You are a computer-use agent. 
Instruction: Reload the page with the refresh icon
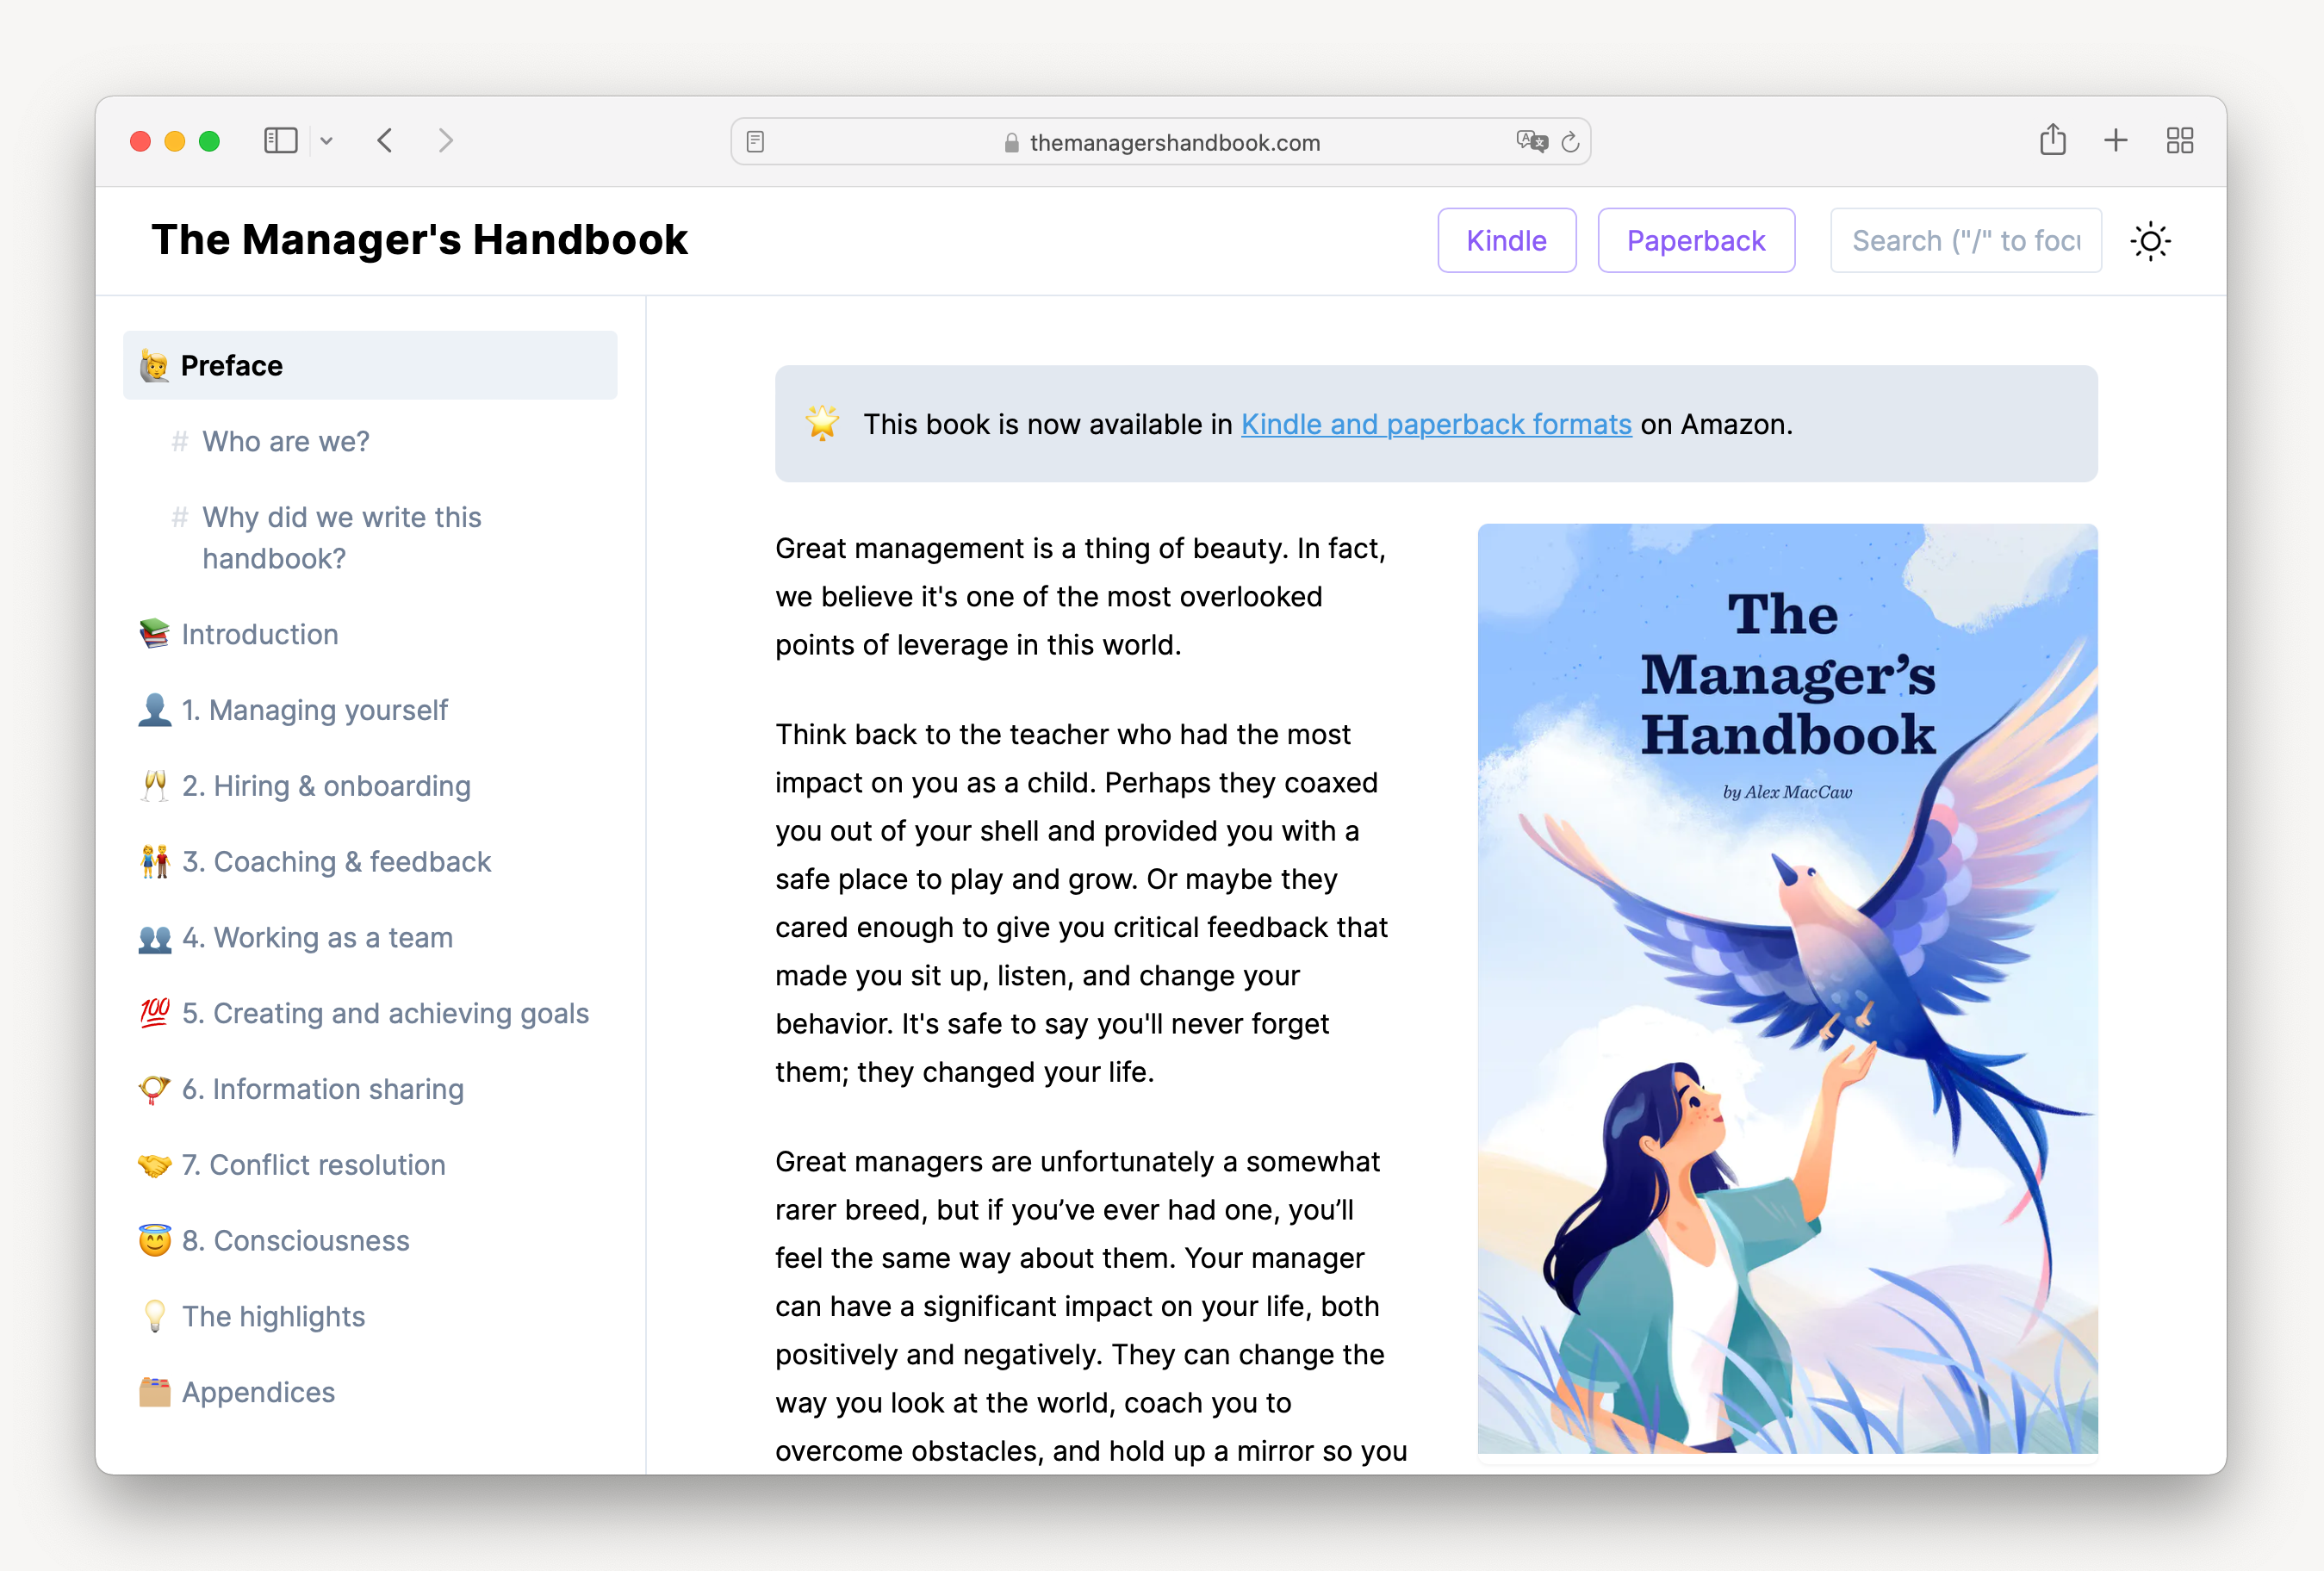1570,142
